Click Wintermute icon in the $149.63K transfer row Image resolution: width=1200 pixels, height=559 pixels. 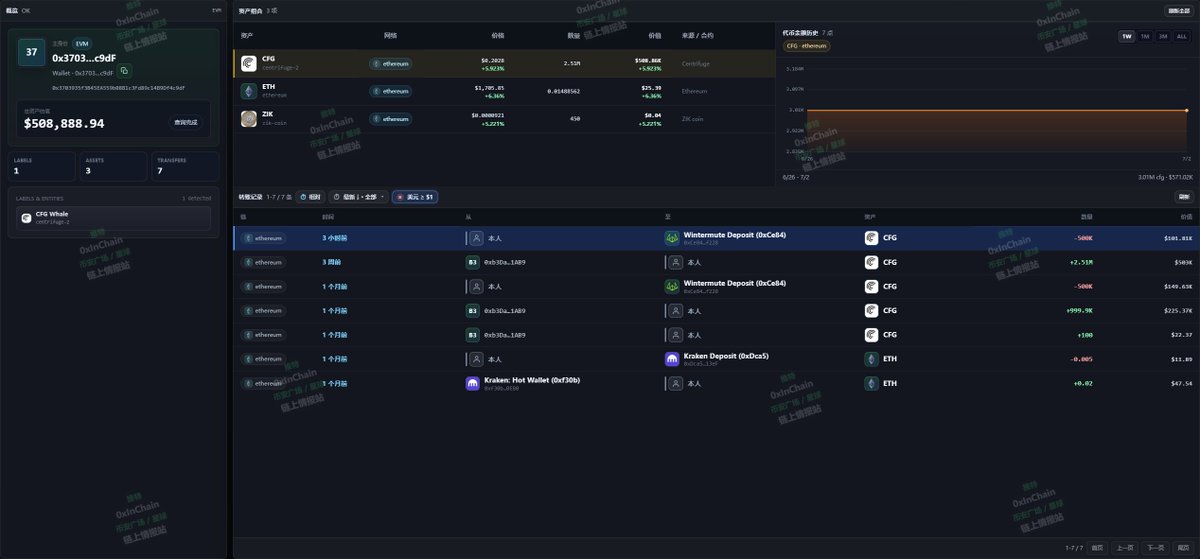[x=673, y=286]
